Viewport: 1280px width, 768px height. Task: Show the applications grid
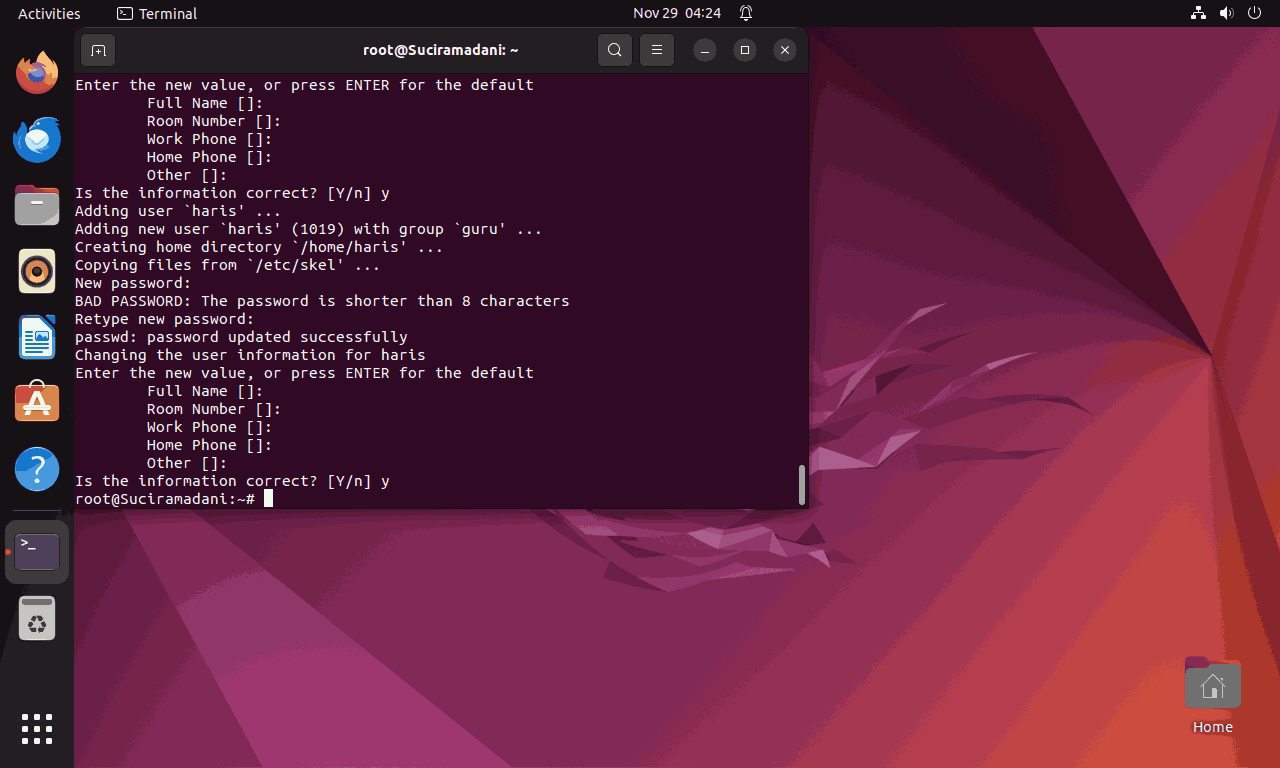coord(37,729)
